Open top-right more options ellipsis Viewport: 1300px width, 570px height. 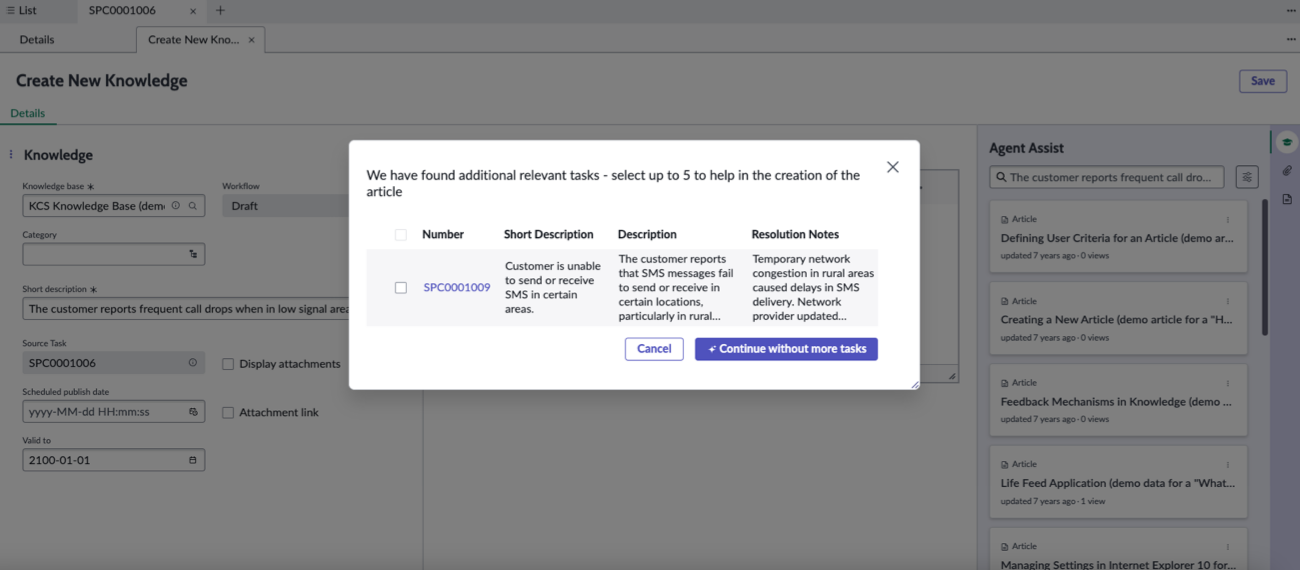click(1291, 11)
